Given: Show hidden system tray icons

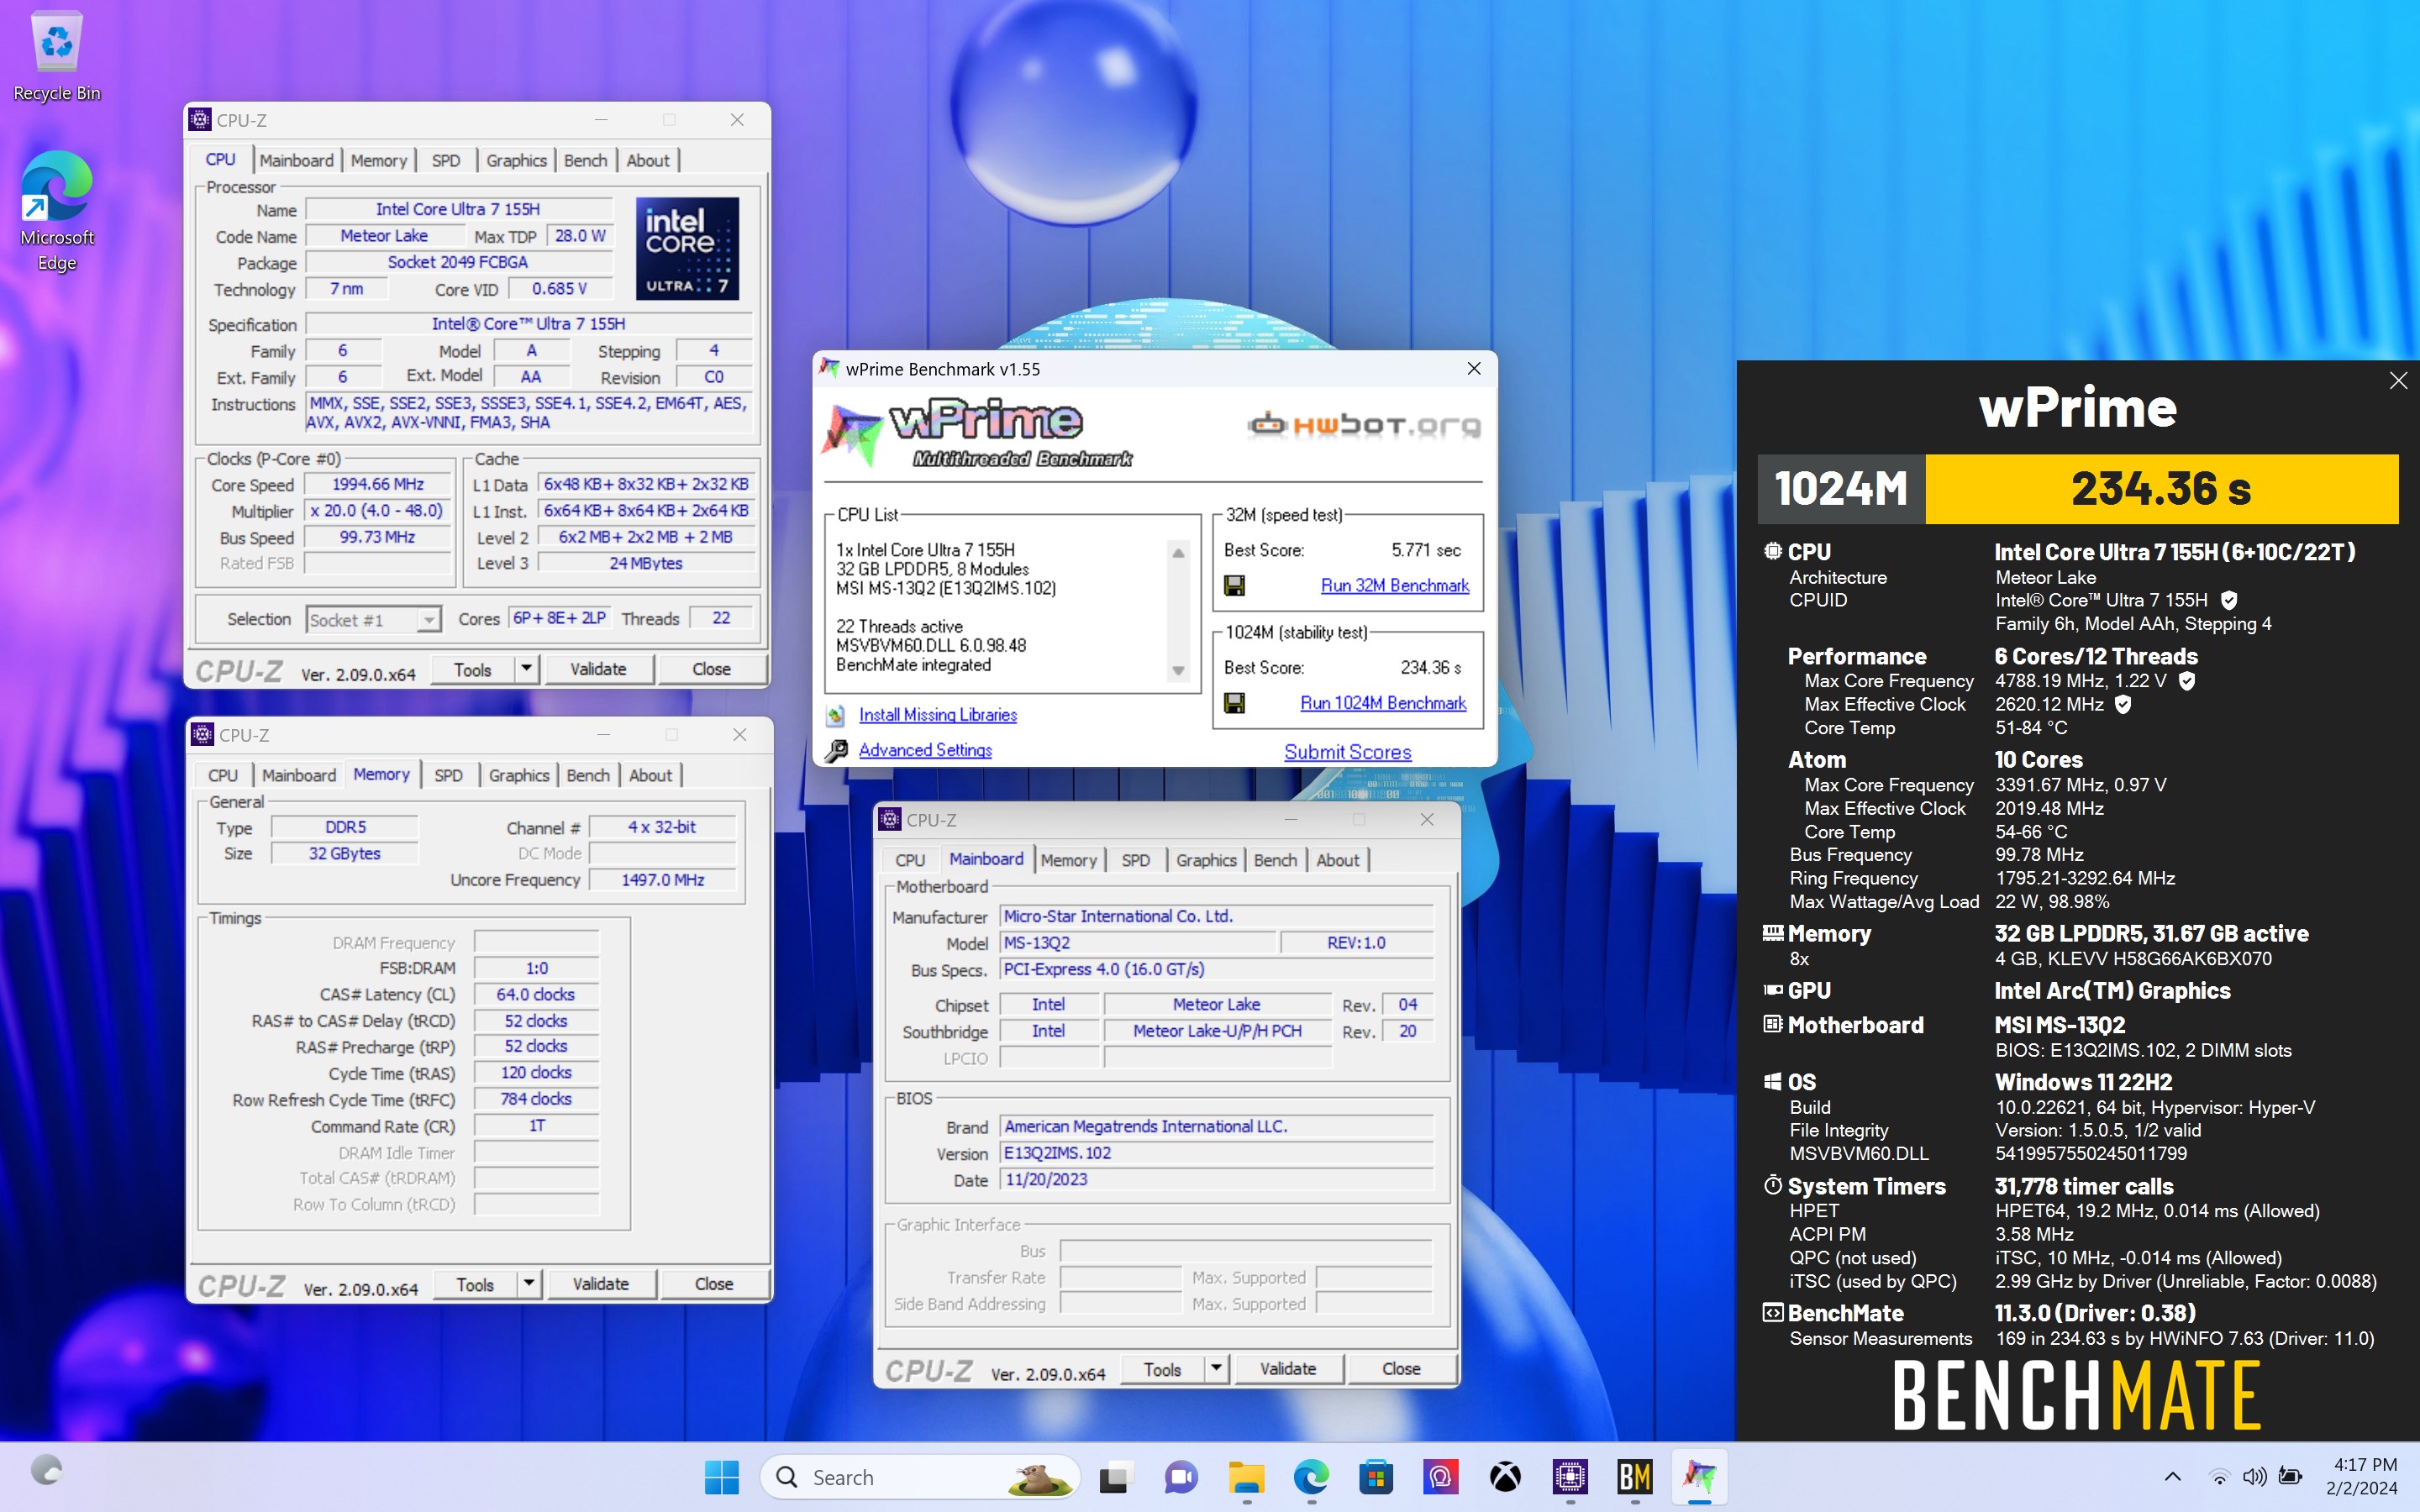Looking at the screenshot, I should [2172, 1477].
